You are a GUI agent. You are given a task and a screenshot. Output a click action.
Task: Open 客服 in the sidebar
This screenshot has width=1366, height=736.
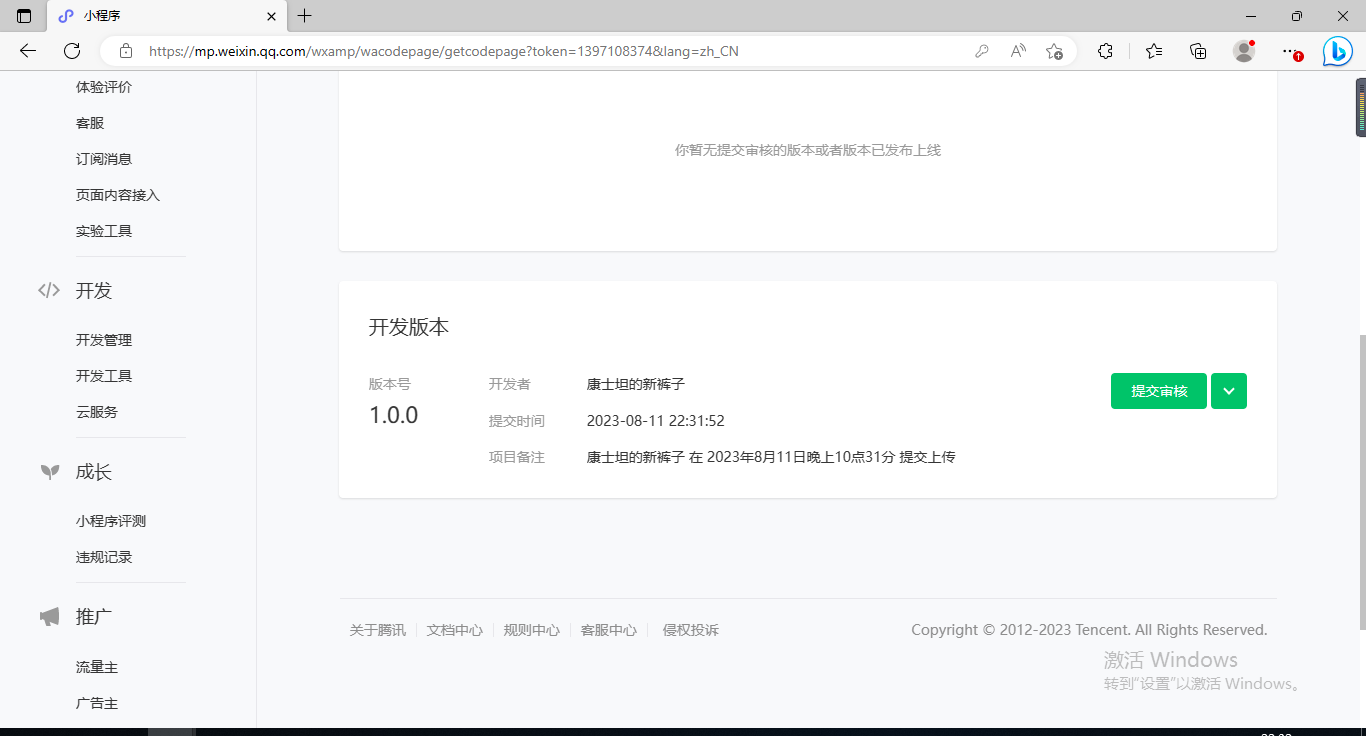point(90,123)
